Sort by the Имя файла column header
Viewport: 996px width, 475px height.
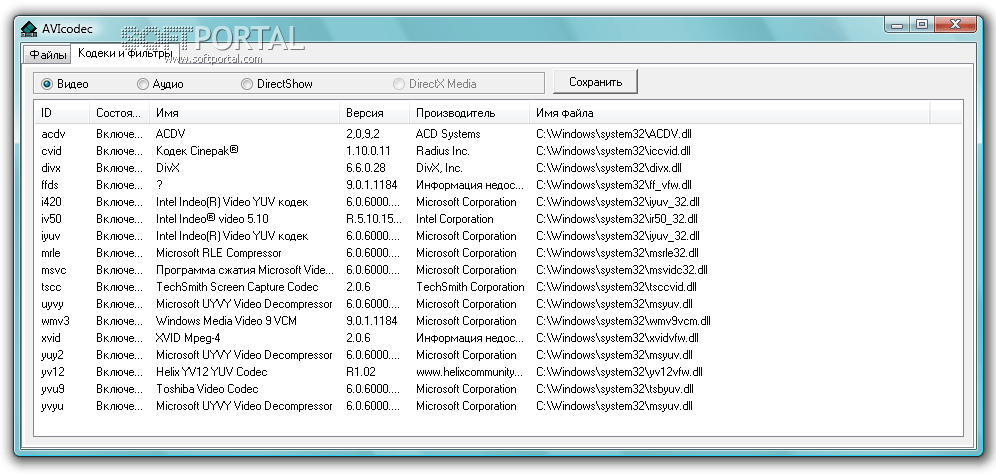[x=730, y=113]
